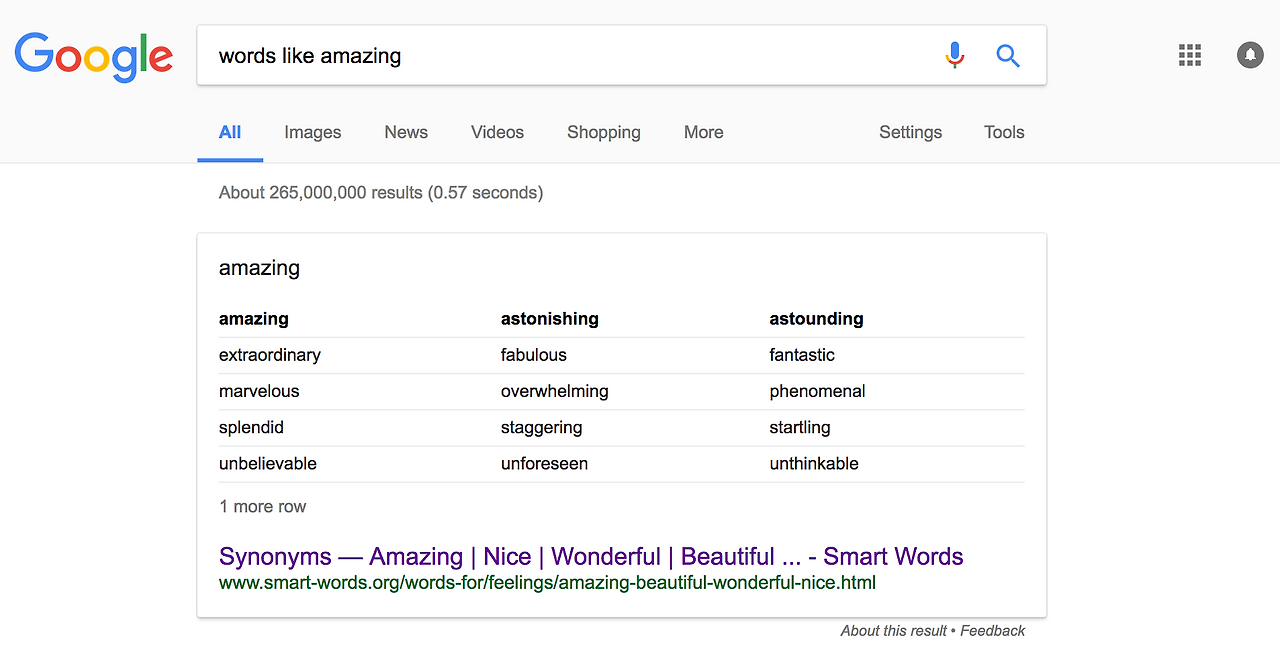Click the smart-words.org URL
The width and height of the screenshot is (1280, 668).
click(547, 582)
